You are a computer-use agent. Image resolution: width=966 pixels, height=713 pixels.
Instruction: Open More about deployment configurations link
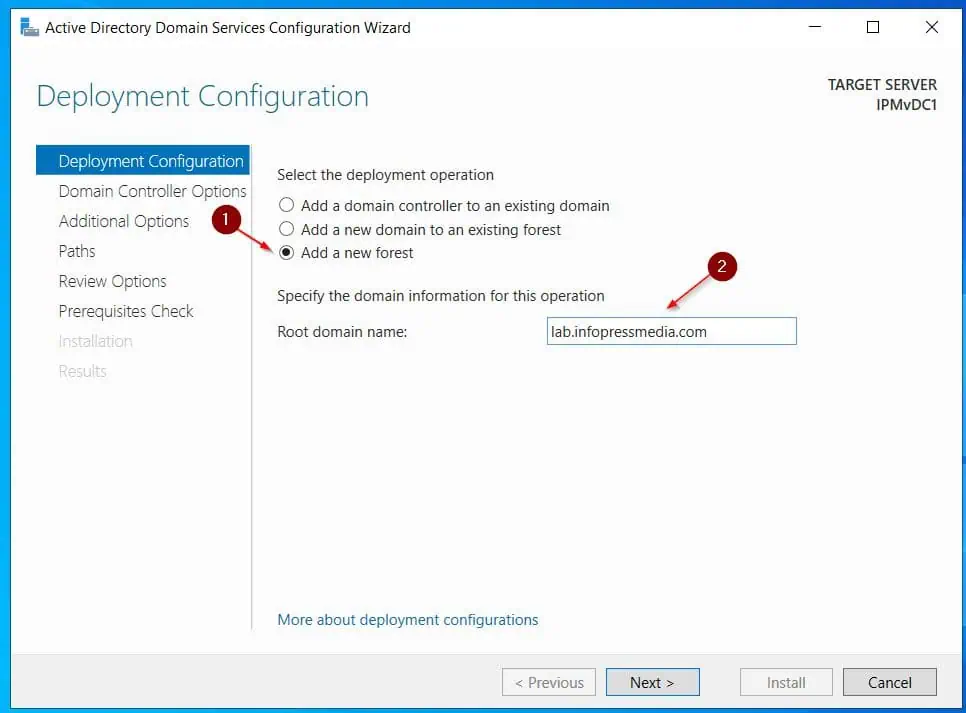pos(408,619)
